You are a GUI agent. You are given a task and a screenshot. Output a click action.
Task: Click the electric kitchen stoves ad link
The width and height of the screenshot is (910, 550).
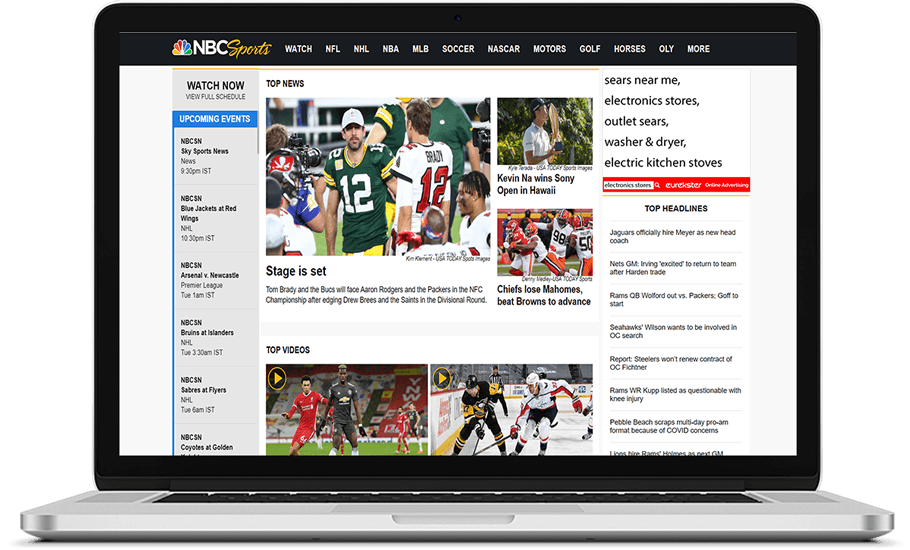click(663, 162)
